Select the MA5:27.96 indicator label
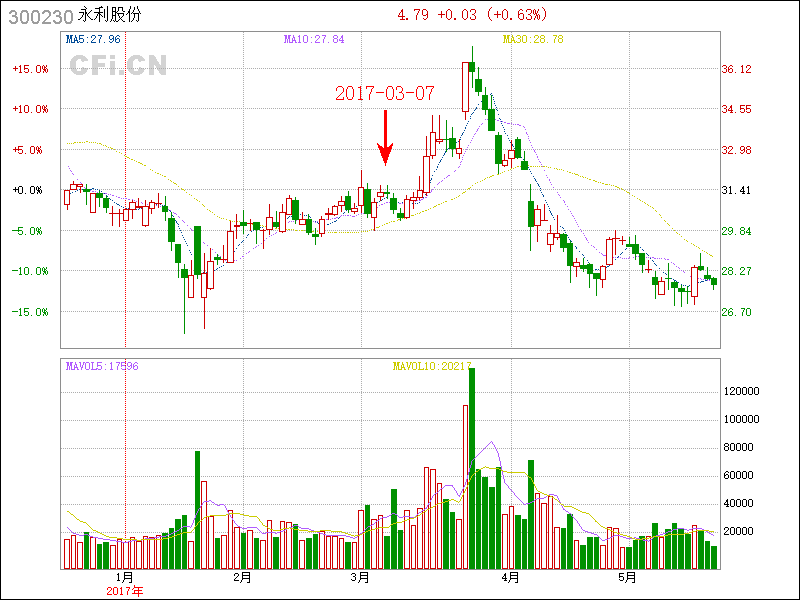This screenshot has height=600, width=800. [x=93, y=39]
